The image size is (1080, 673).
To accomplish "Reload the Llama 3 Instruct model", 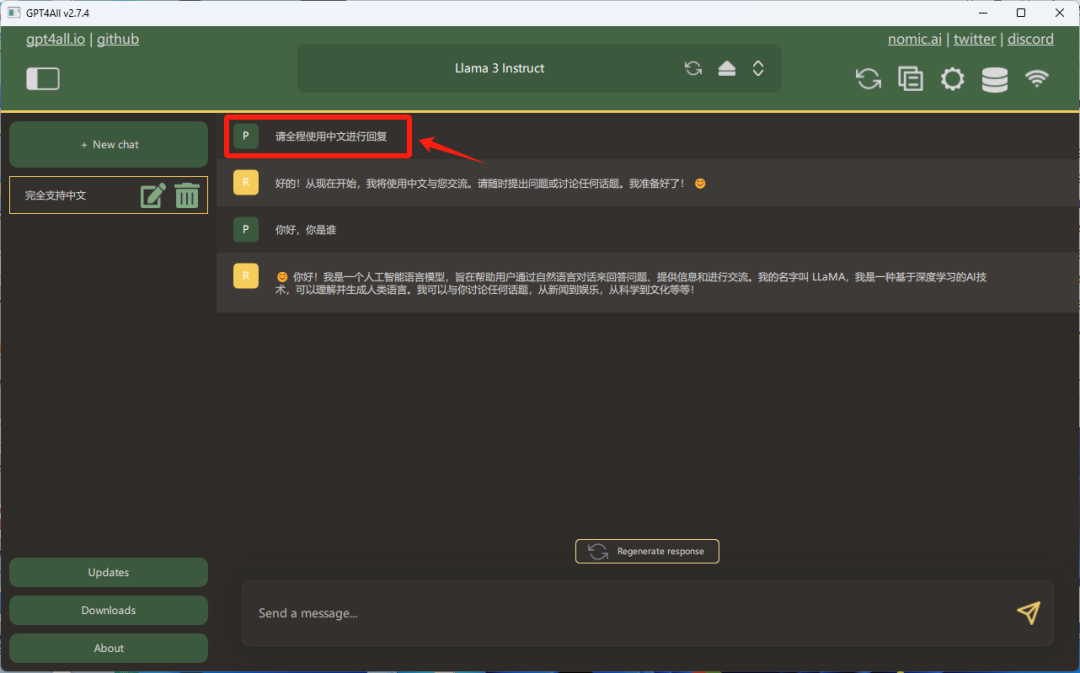I will pos(693,68).
